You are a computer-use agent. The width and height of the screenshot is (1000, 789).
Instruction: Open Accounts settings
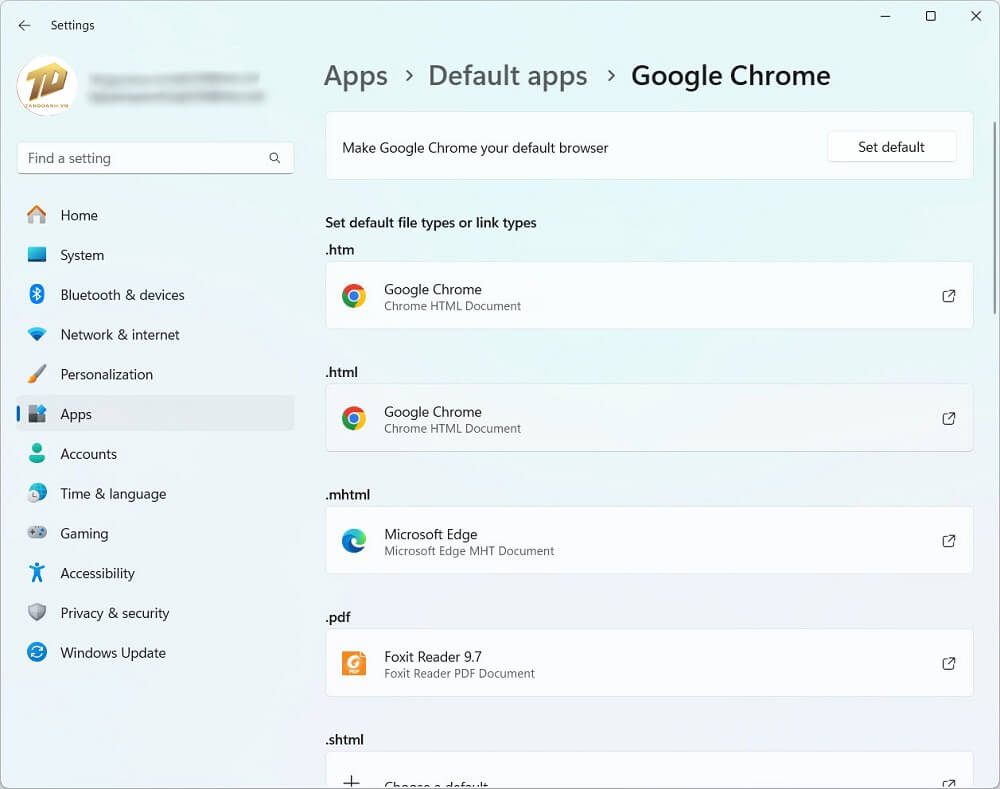click(x=155, y=453)
